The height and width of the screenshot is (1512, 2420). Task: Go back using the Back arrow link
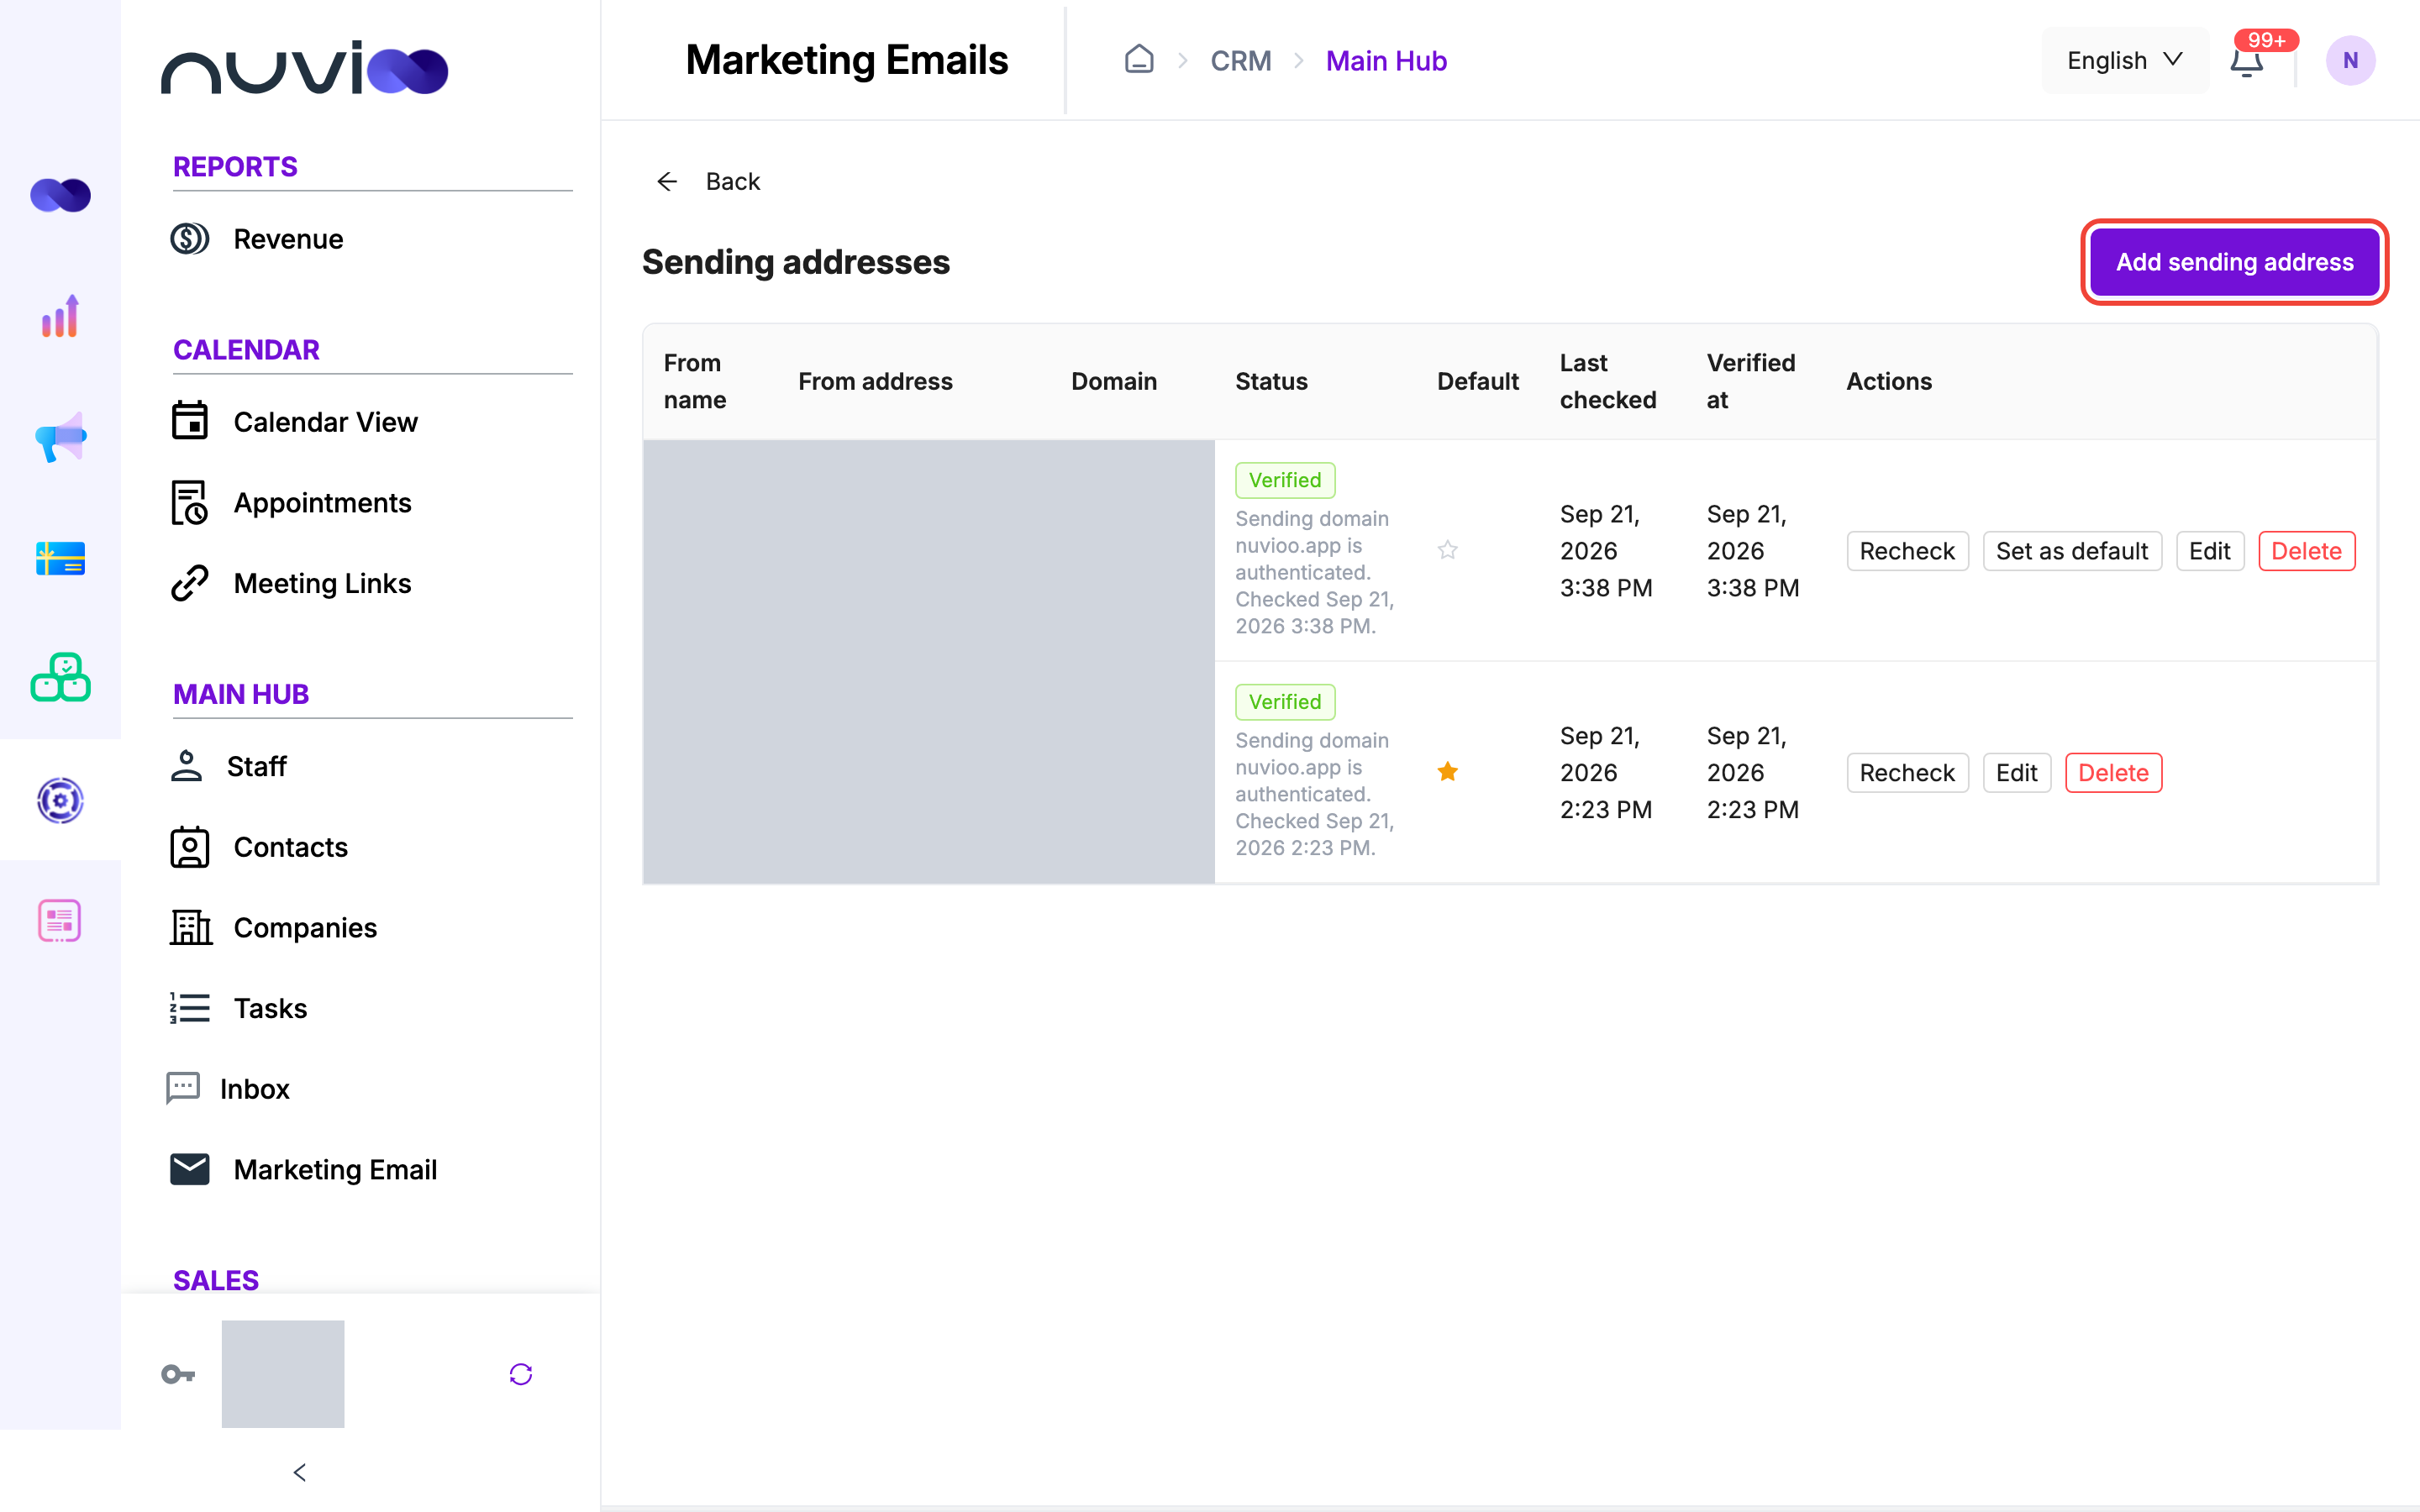708,181
